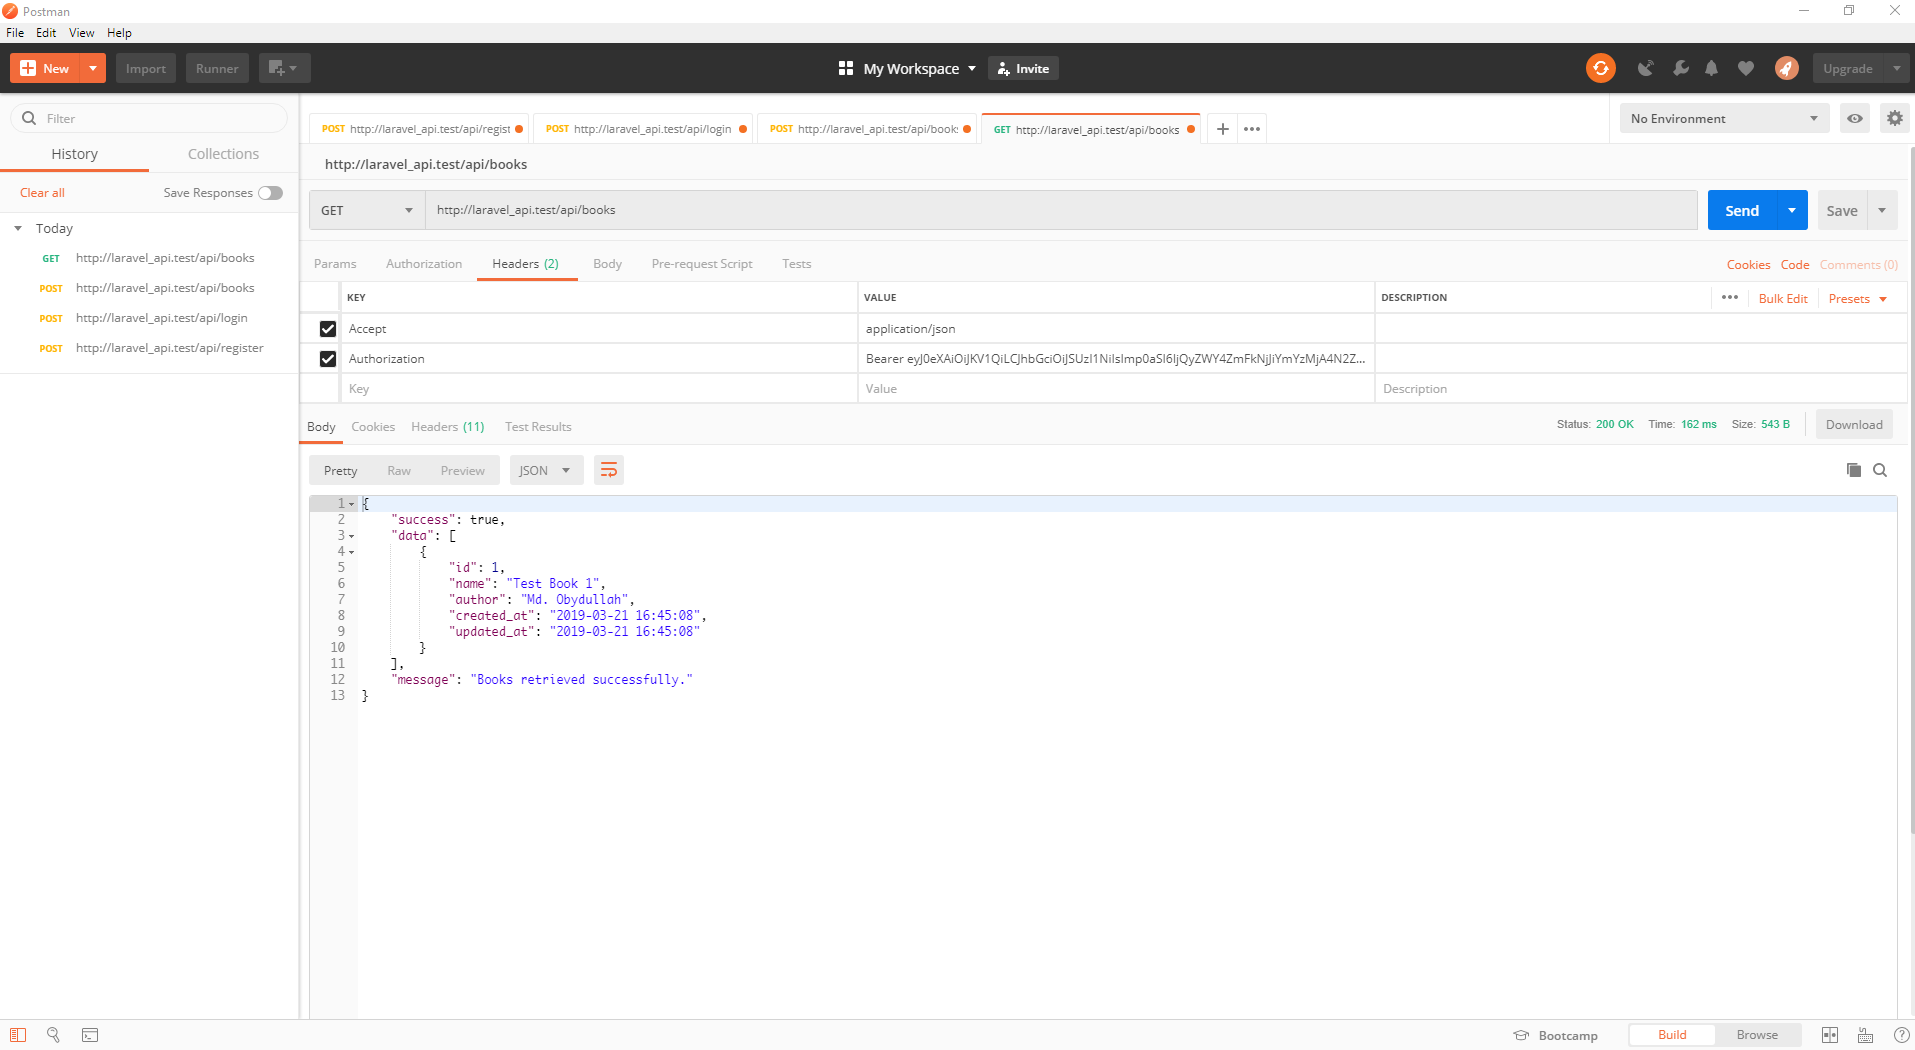The height and width of the screenshot is (1050, 1915).
Task: Open the JSON format dropdown
Action: coord(546,470)
